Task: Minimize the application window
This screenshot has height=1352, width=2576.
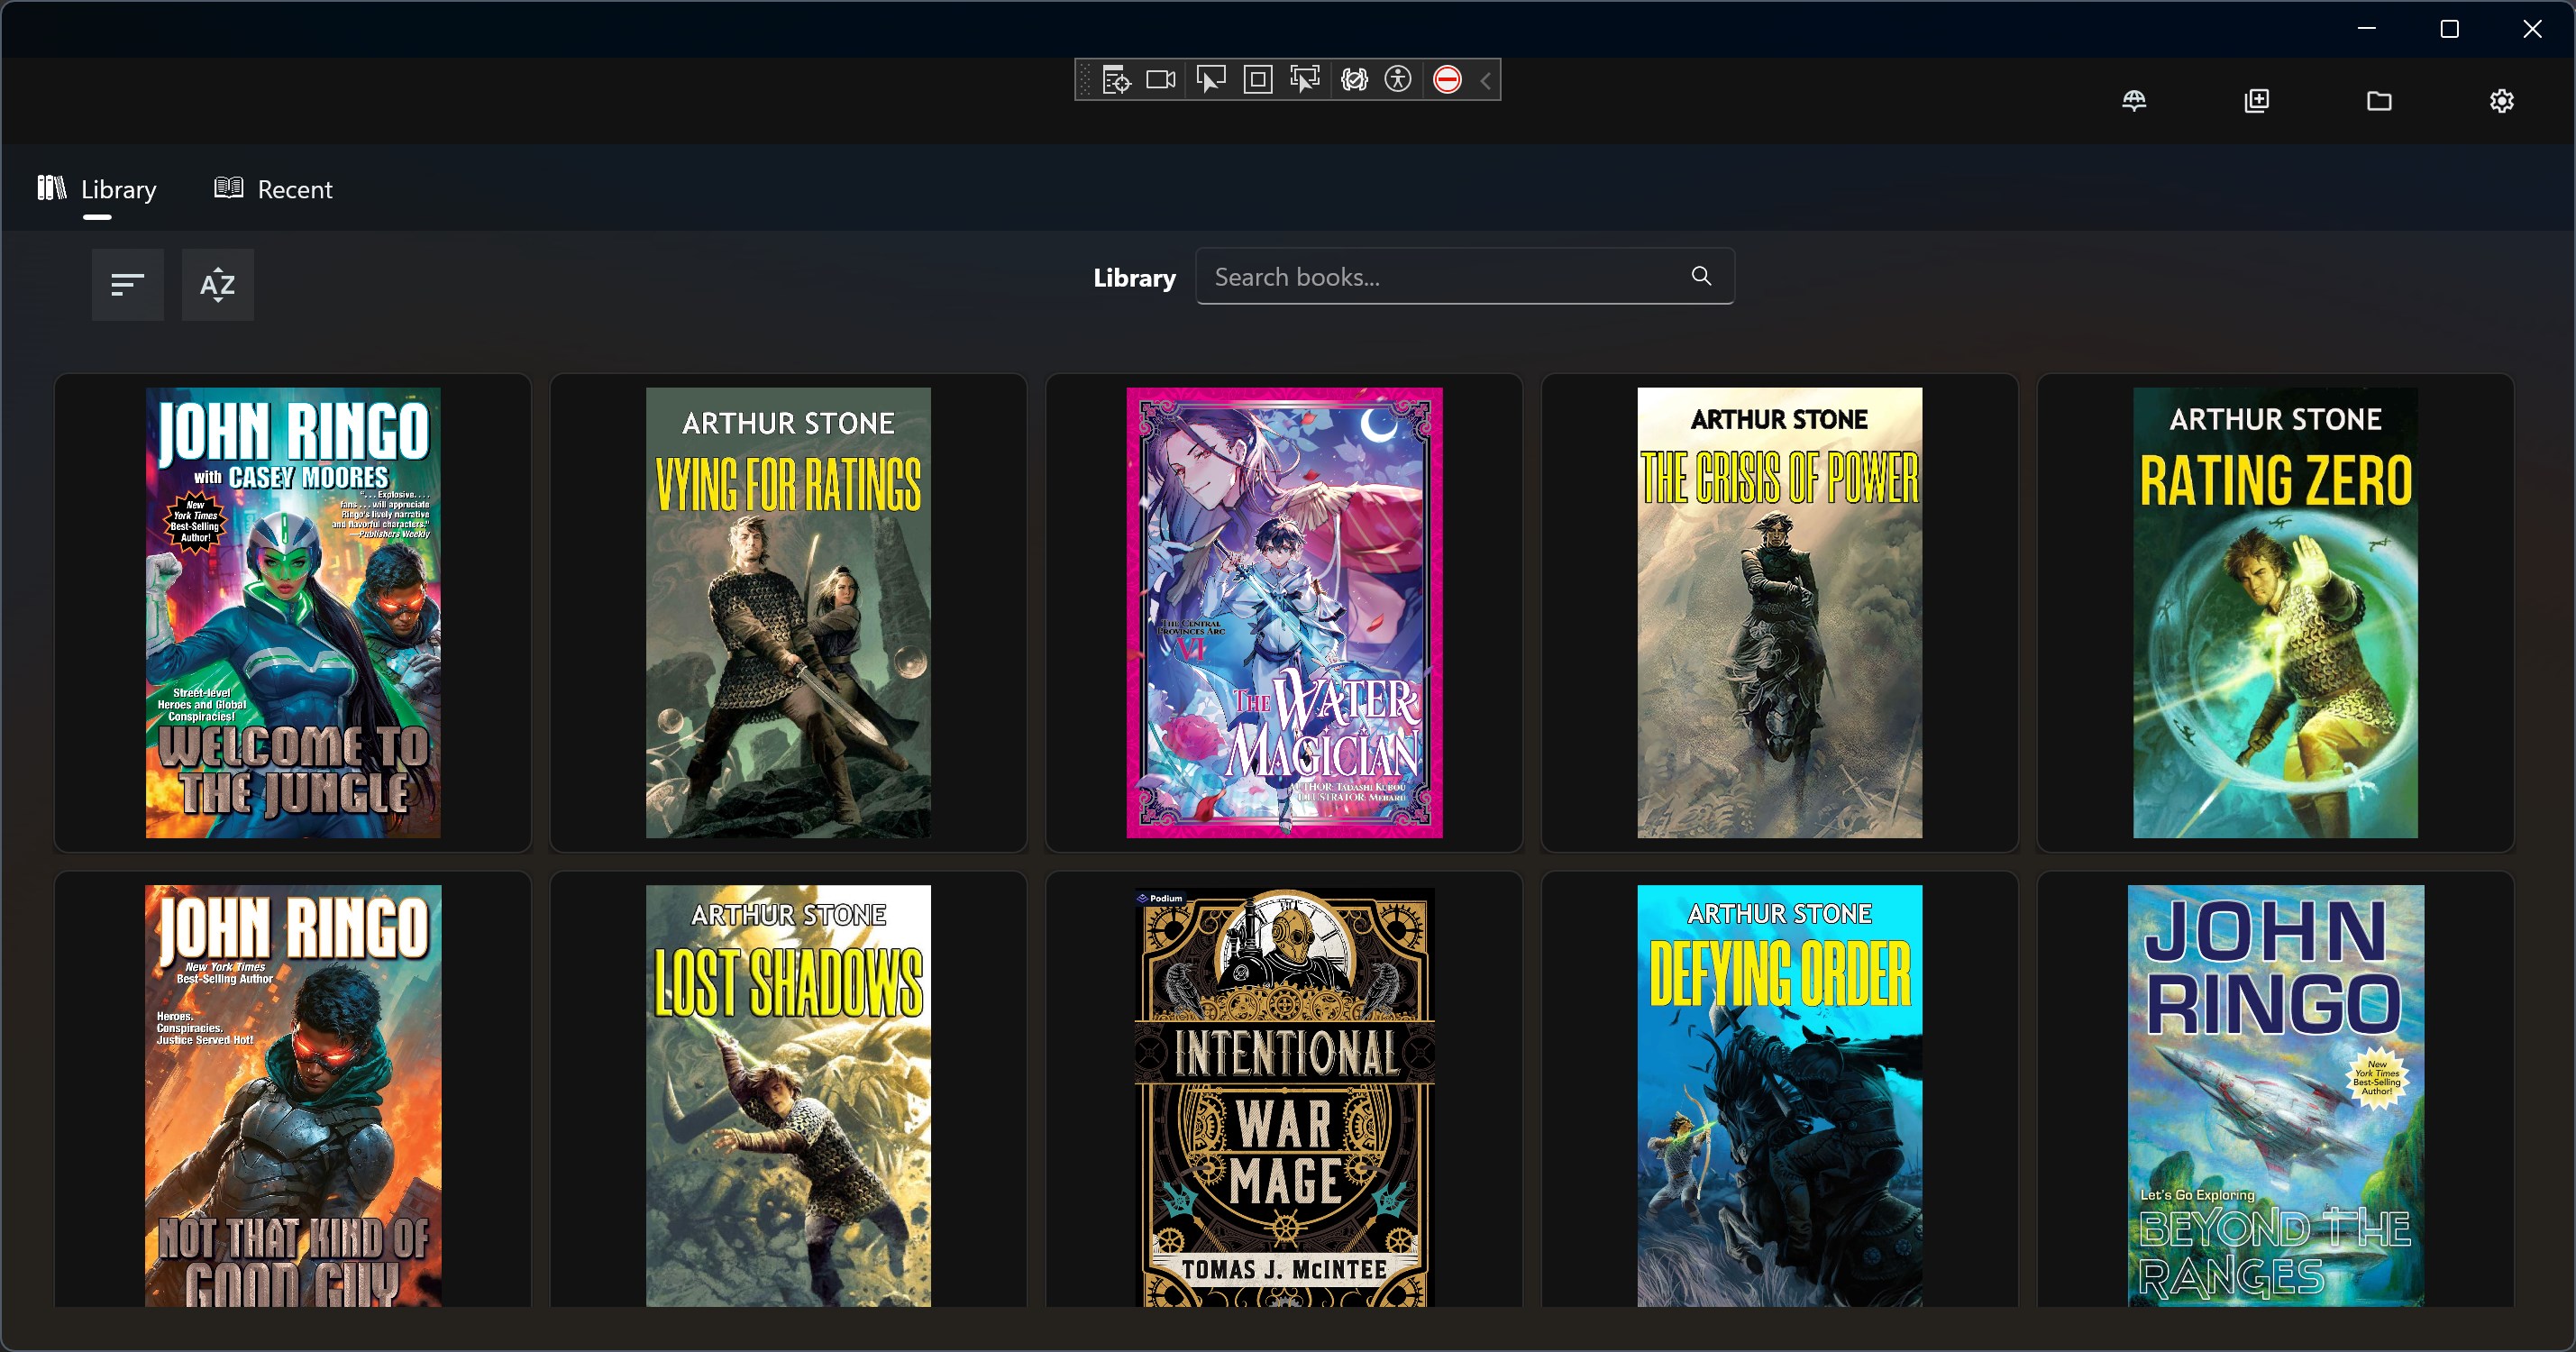Action: click(x=2367, y=29)
